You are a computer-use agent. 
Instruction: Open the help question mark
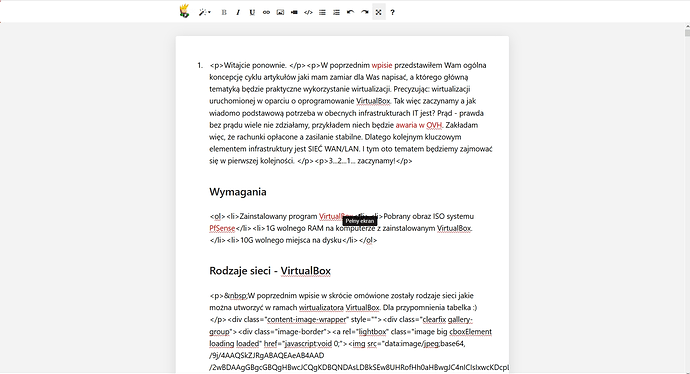tap(393, 12)
